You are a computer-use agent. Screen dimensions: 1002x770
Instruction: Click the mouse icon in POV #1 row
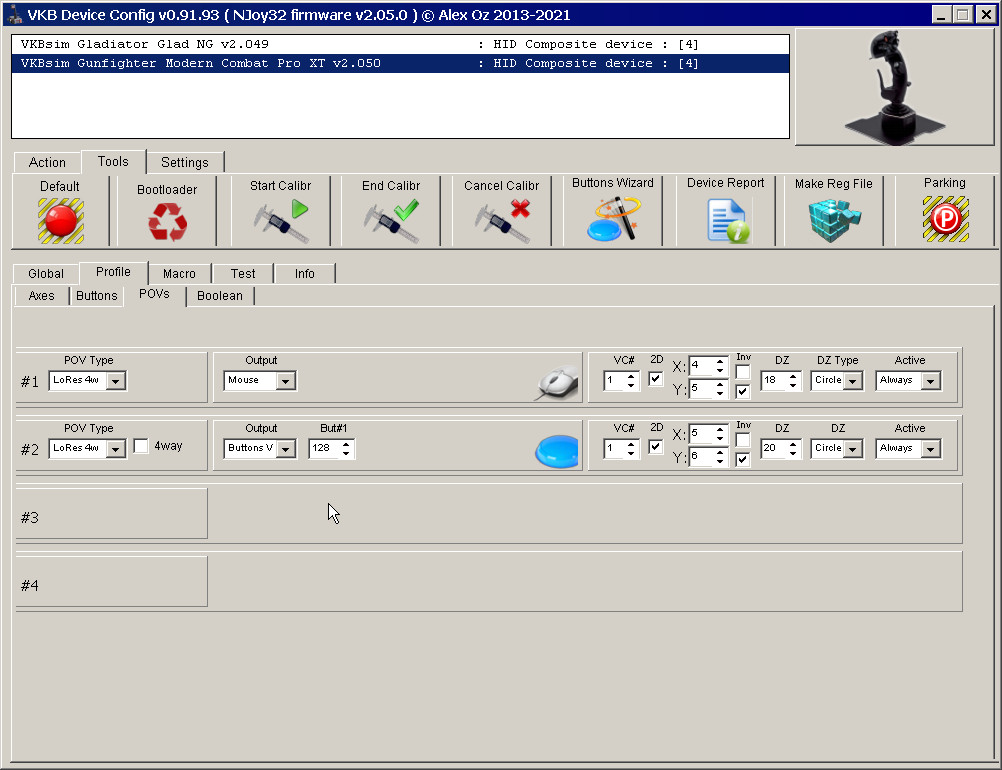click(558, 382)
